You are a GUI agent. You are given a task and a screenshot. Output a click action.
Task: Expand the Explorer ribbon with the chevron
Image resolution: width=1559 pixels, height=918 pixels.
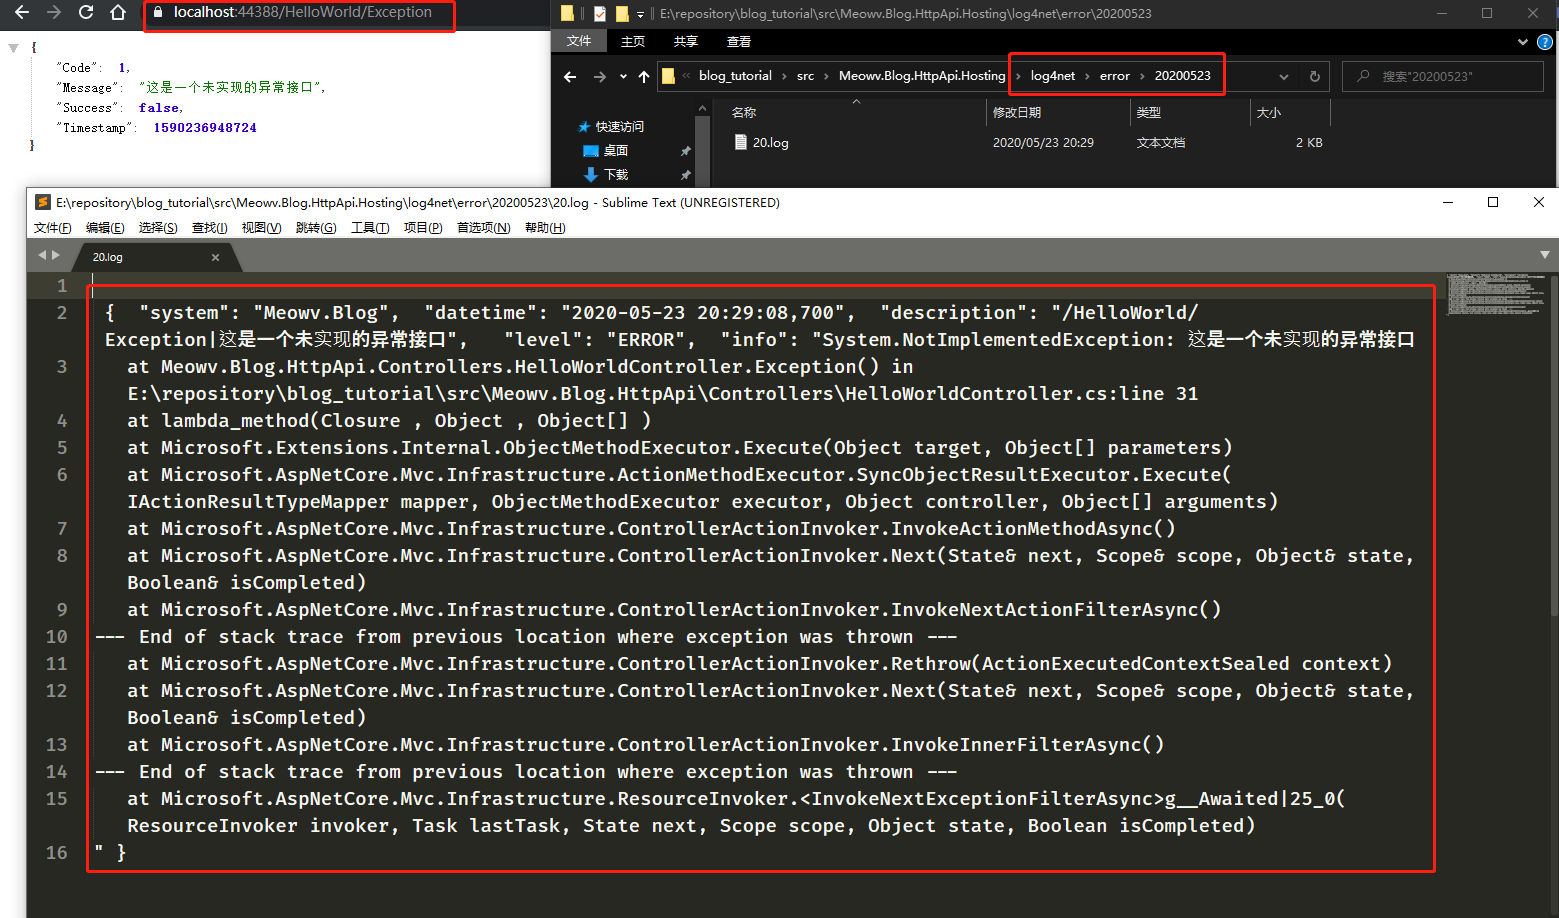(x=1523, y=42)
